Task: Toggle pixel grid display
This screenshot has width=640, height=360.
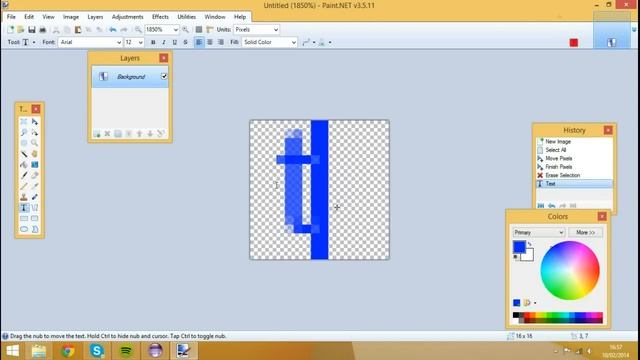Action: pos(199,29)
